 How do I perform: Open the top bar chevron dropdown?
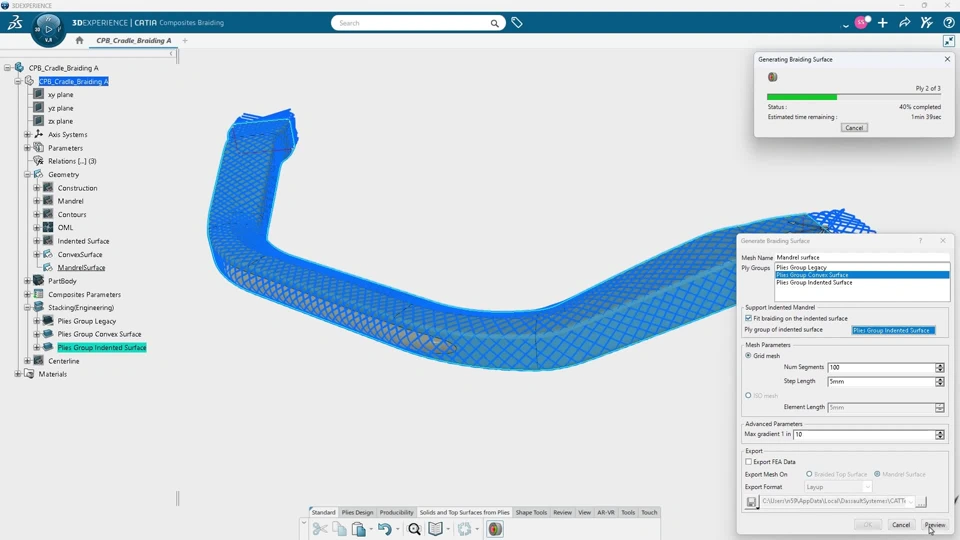tap(846, 25)
